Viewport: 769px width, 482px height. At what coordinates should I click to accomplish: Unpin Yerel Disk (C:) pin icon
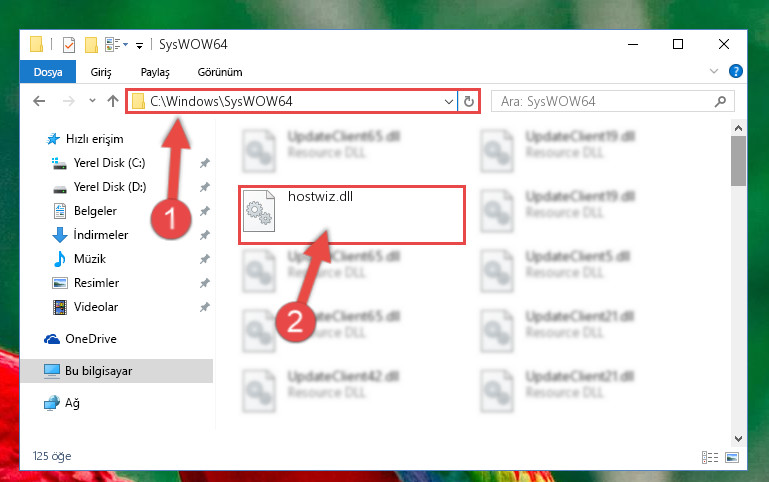(205, 163)
